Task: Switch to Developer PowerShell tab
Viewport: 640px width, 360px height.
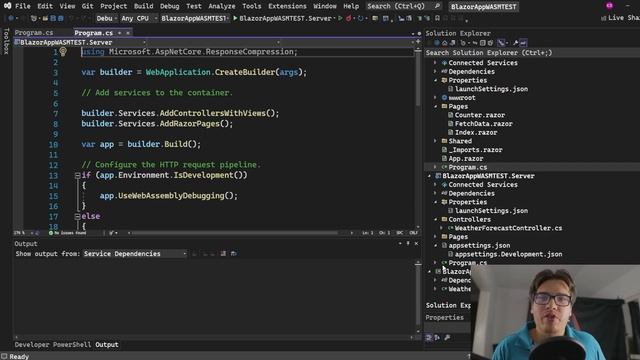Action: tap(53, 344)
